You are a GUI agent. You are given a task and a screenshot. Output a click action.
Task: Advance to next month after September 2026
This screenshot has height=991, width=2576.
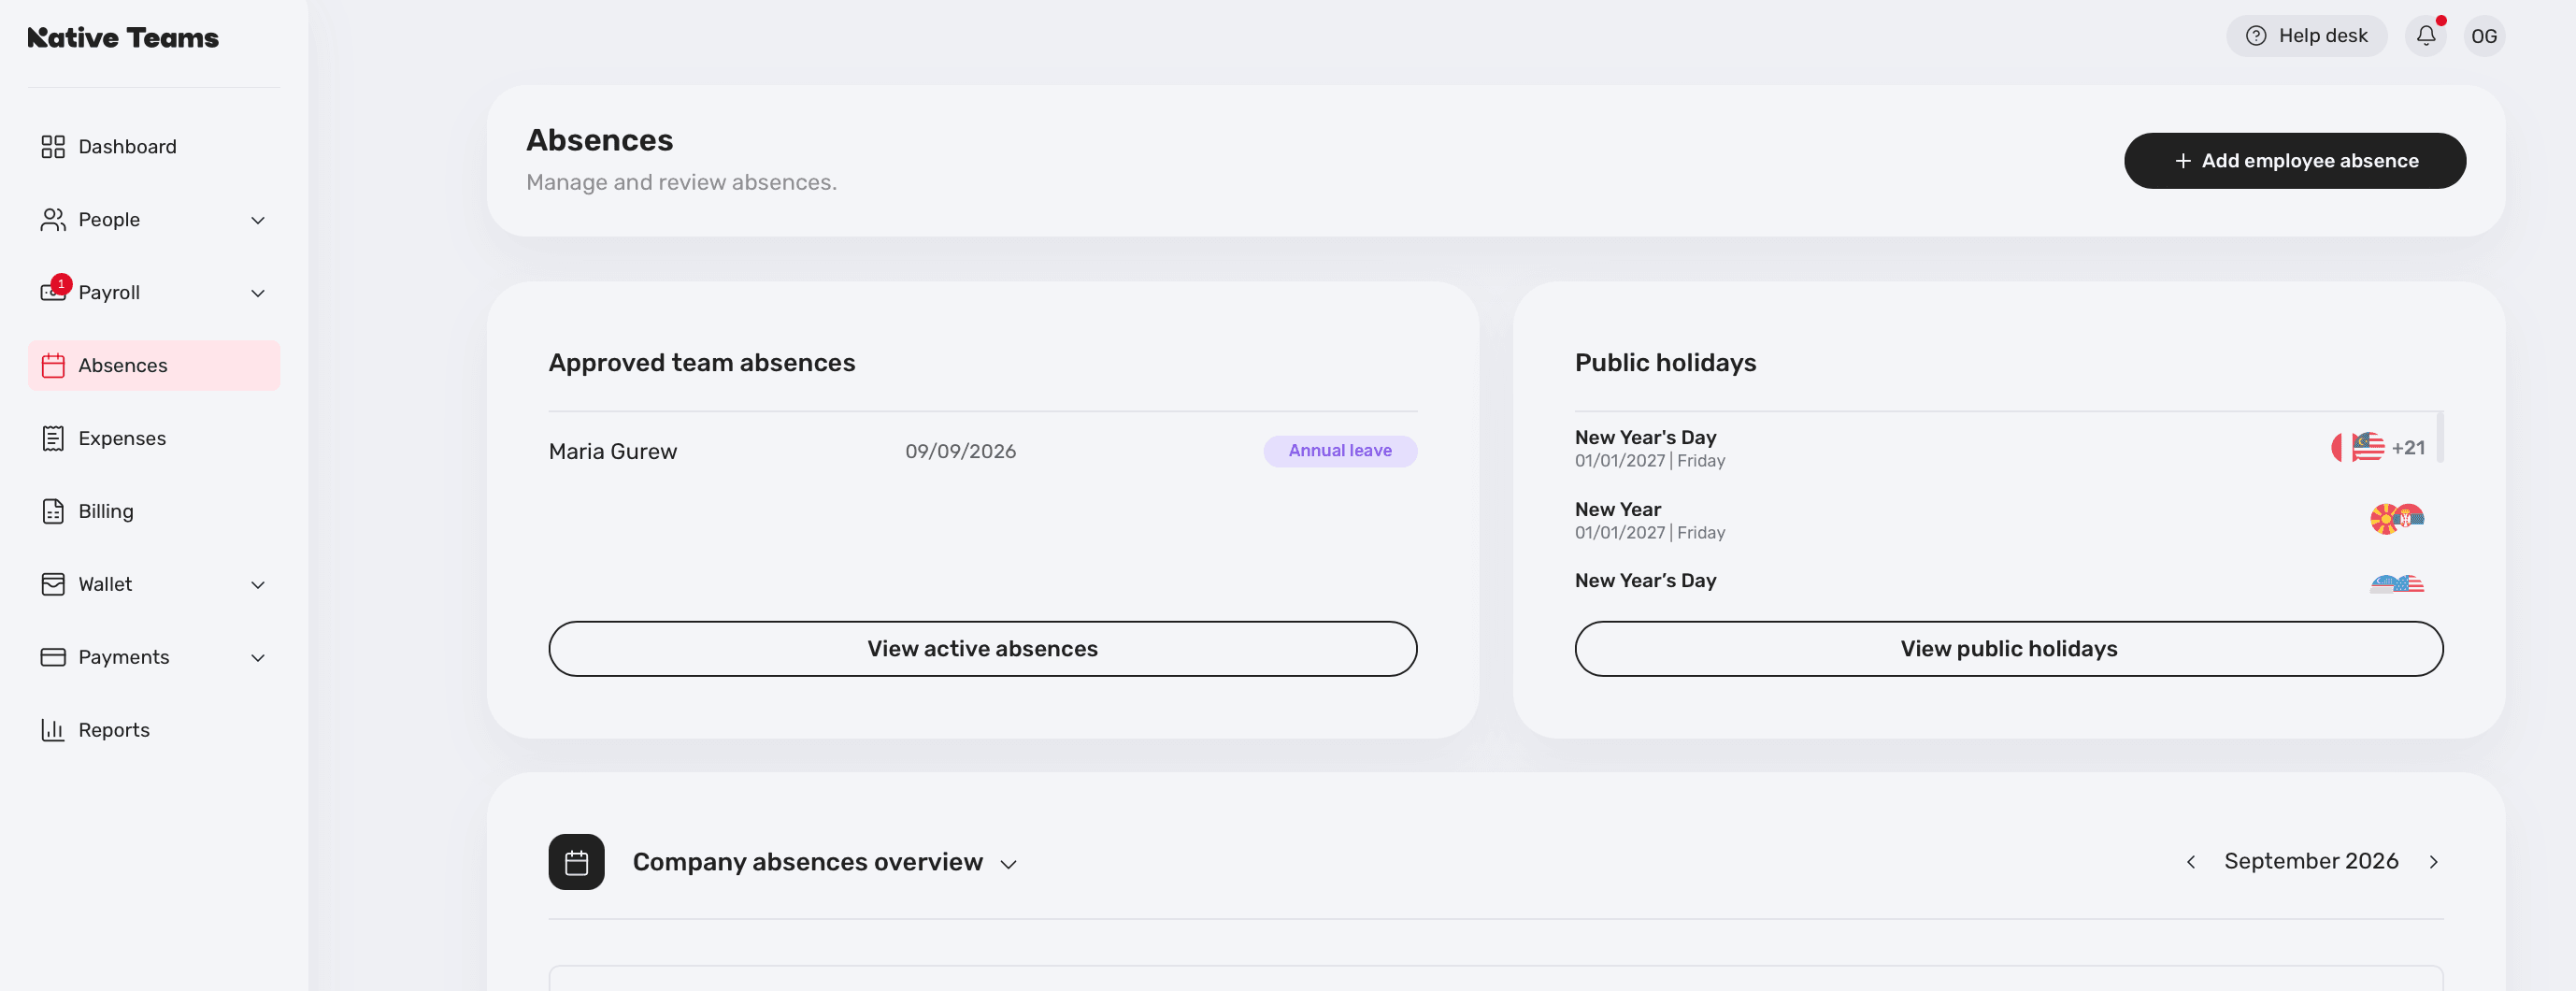pyautogui.click(x=2433, y=862)
